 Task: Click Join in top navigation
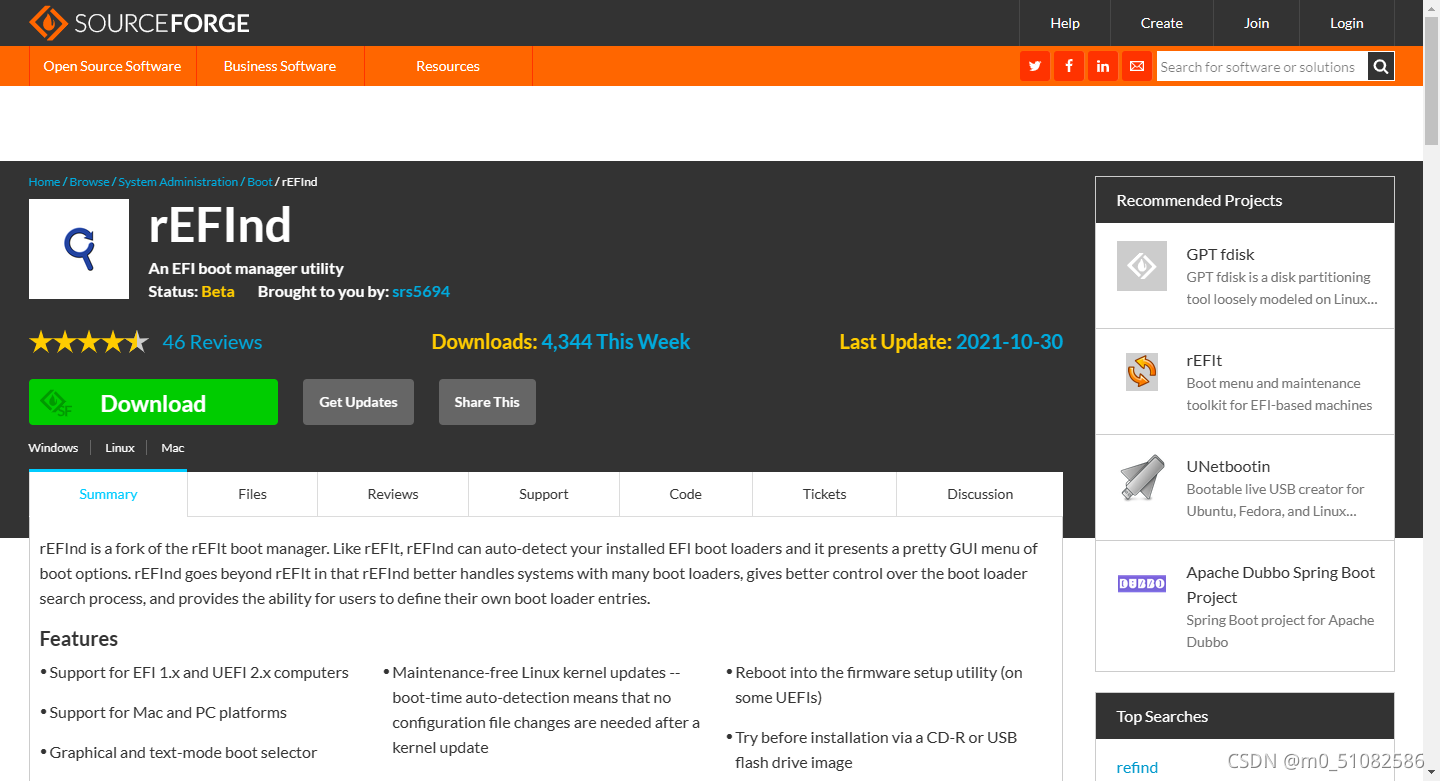pyautogui.click(x=1257, y=23)
